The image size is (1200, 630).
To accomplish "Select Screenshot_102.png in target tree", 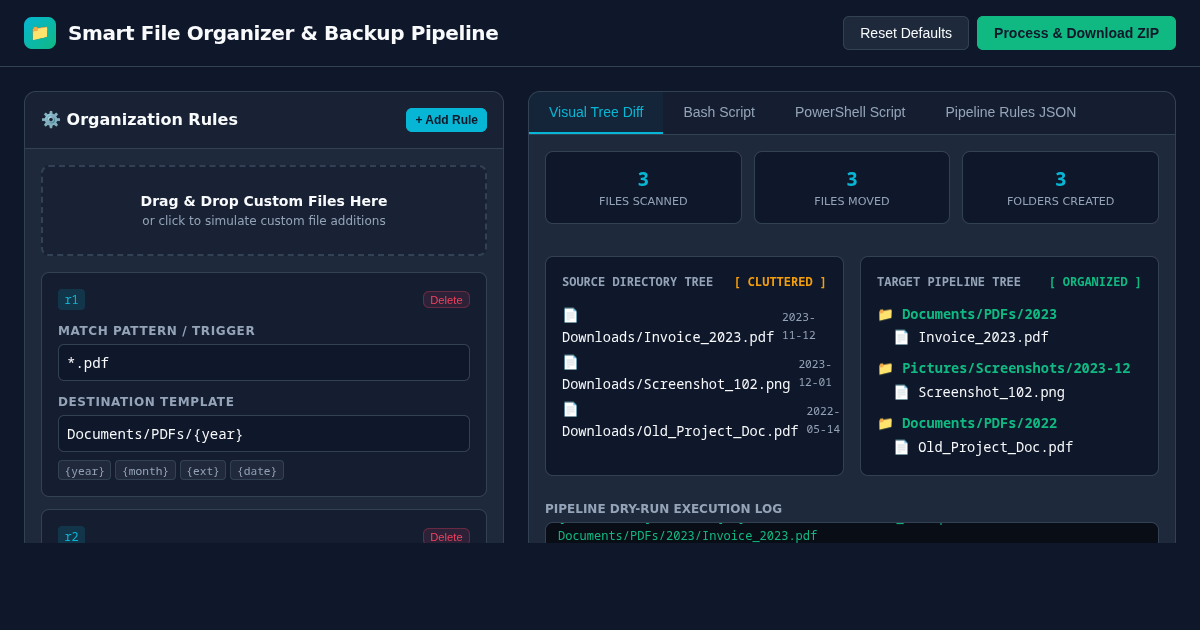I will (991, 392).
